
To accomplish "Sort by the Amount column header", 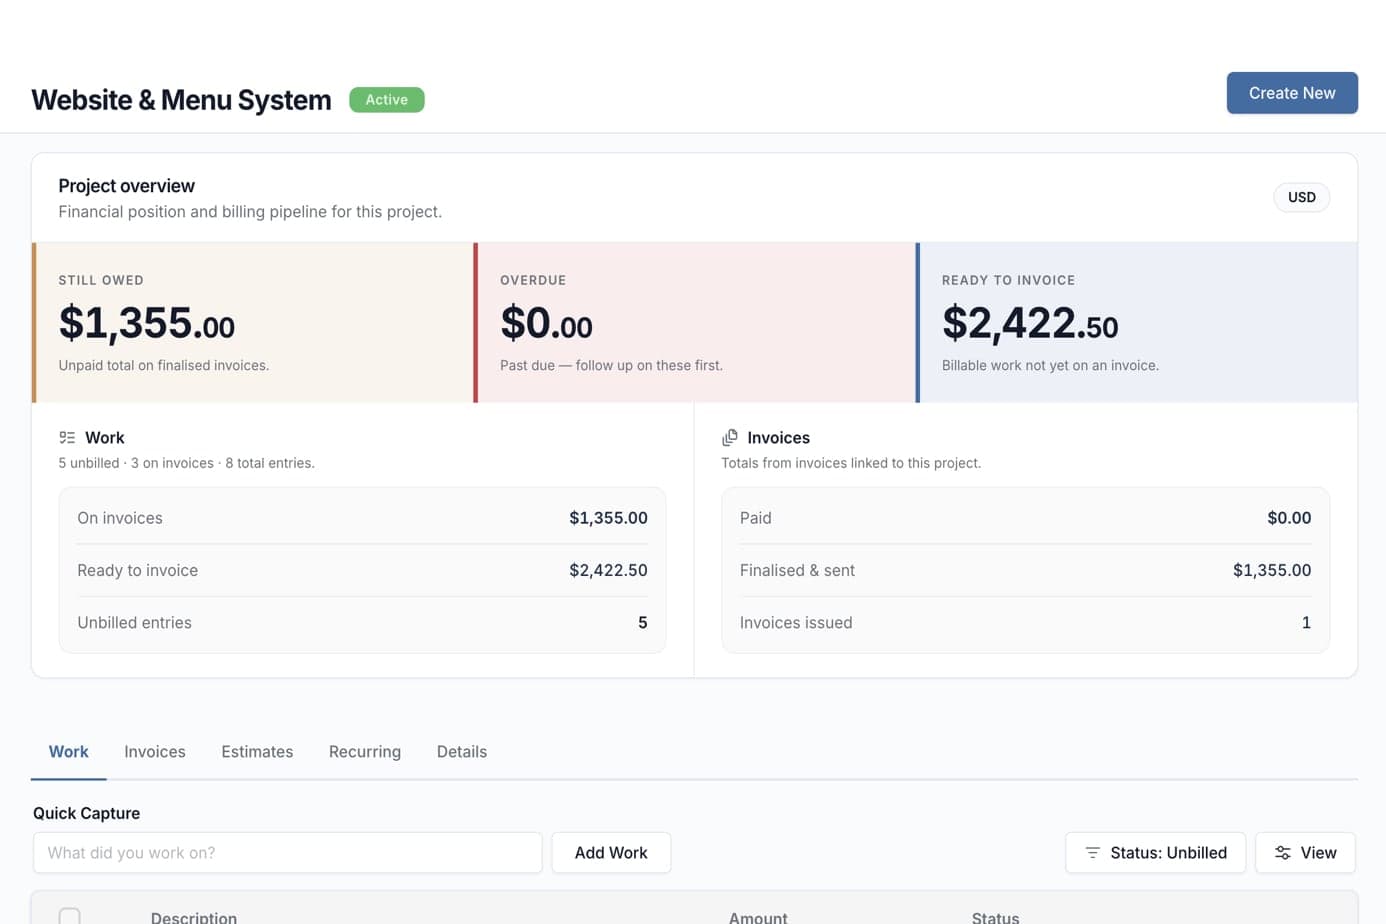I will 758,917.
